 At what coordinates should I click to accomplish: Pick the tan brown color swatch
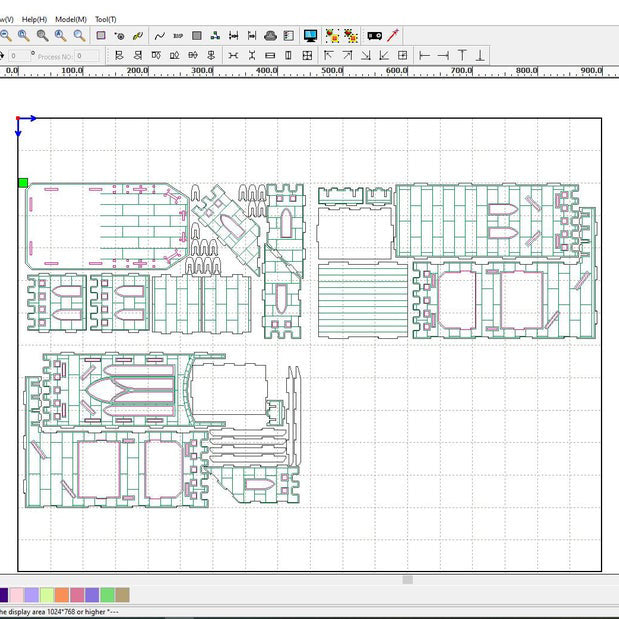[122, 595]
